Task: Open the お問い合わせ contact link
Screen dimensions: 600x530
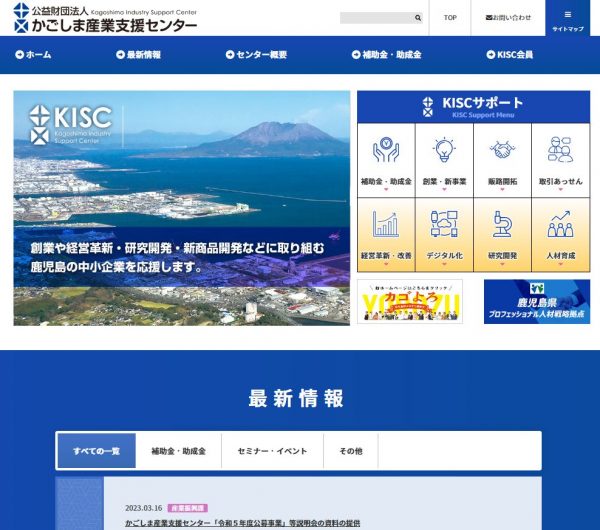Action: tap(508, 18)
